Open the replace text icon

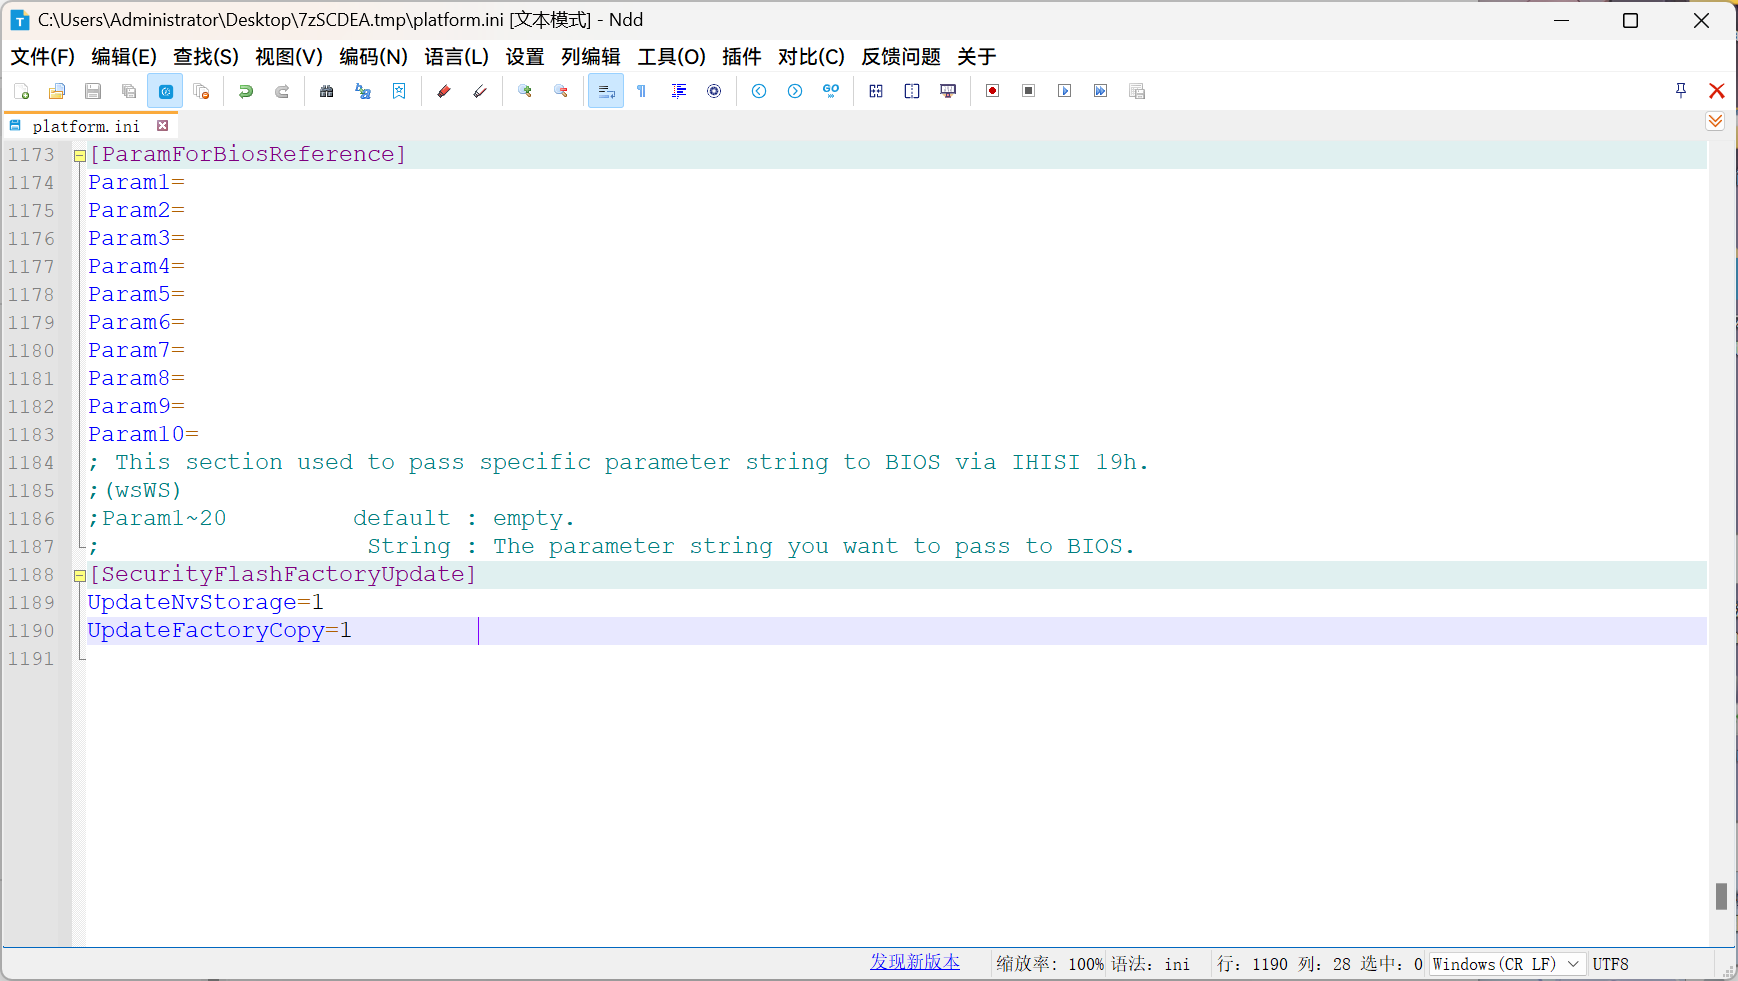click(363, 91)
